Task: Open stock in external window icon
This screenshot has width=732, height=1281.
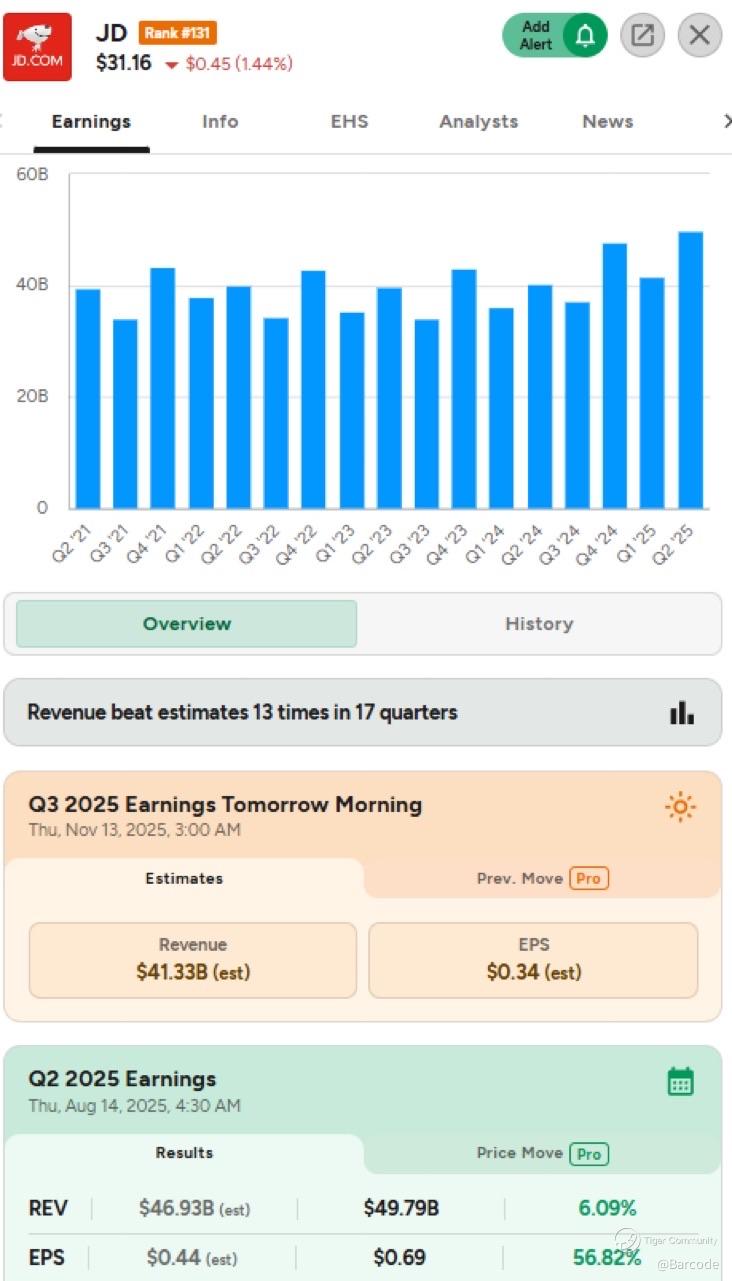Action: tap(642, 36)
